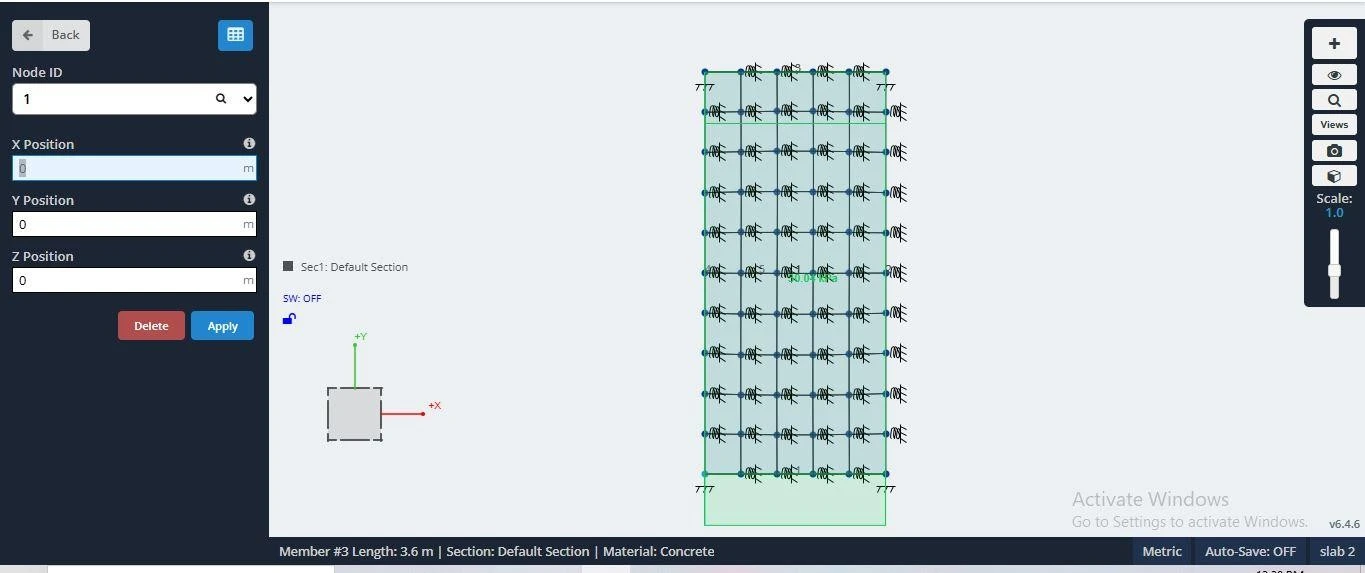The height and width of the screenshot is (573, 1365).
Task: Click the Z Position info icon
Action: pos(249,256)
